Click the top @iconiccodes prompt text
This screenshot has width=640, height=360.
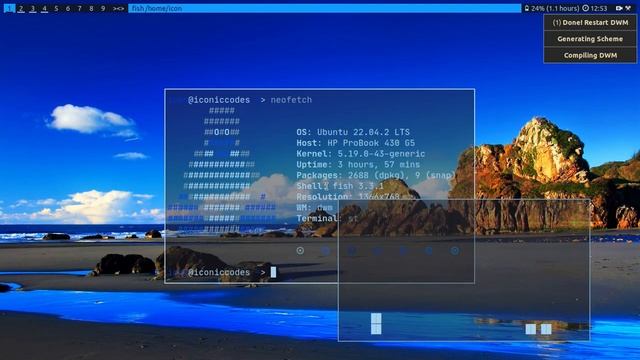(x=219, y=100)
